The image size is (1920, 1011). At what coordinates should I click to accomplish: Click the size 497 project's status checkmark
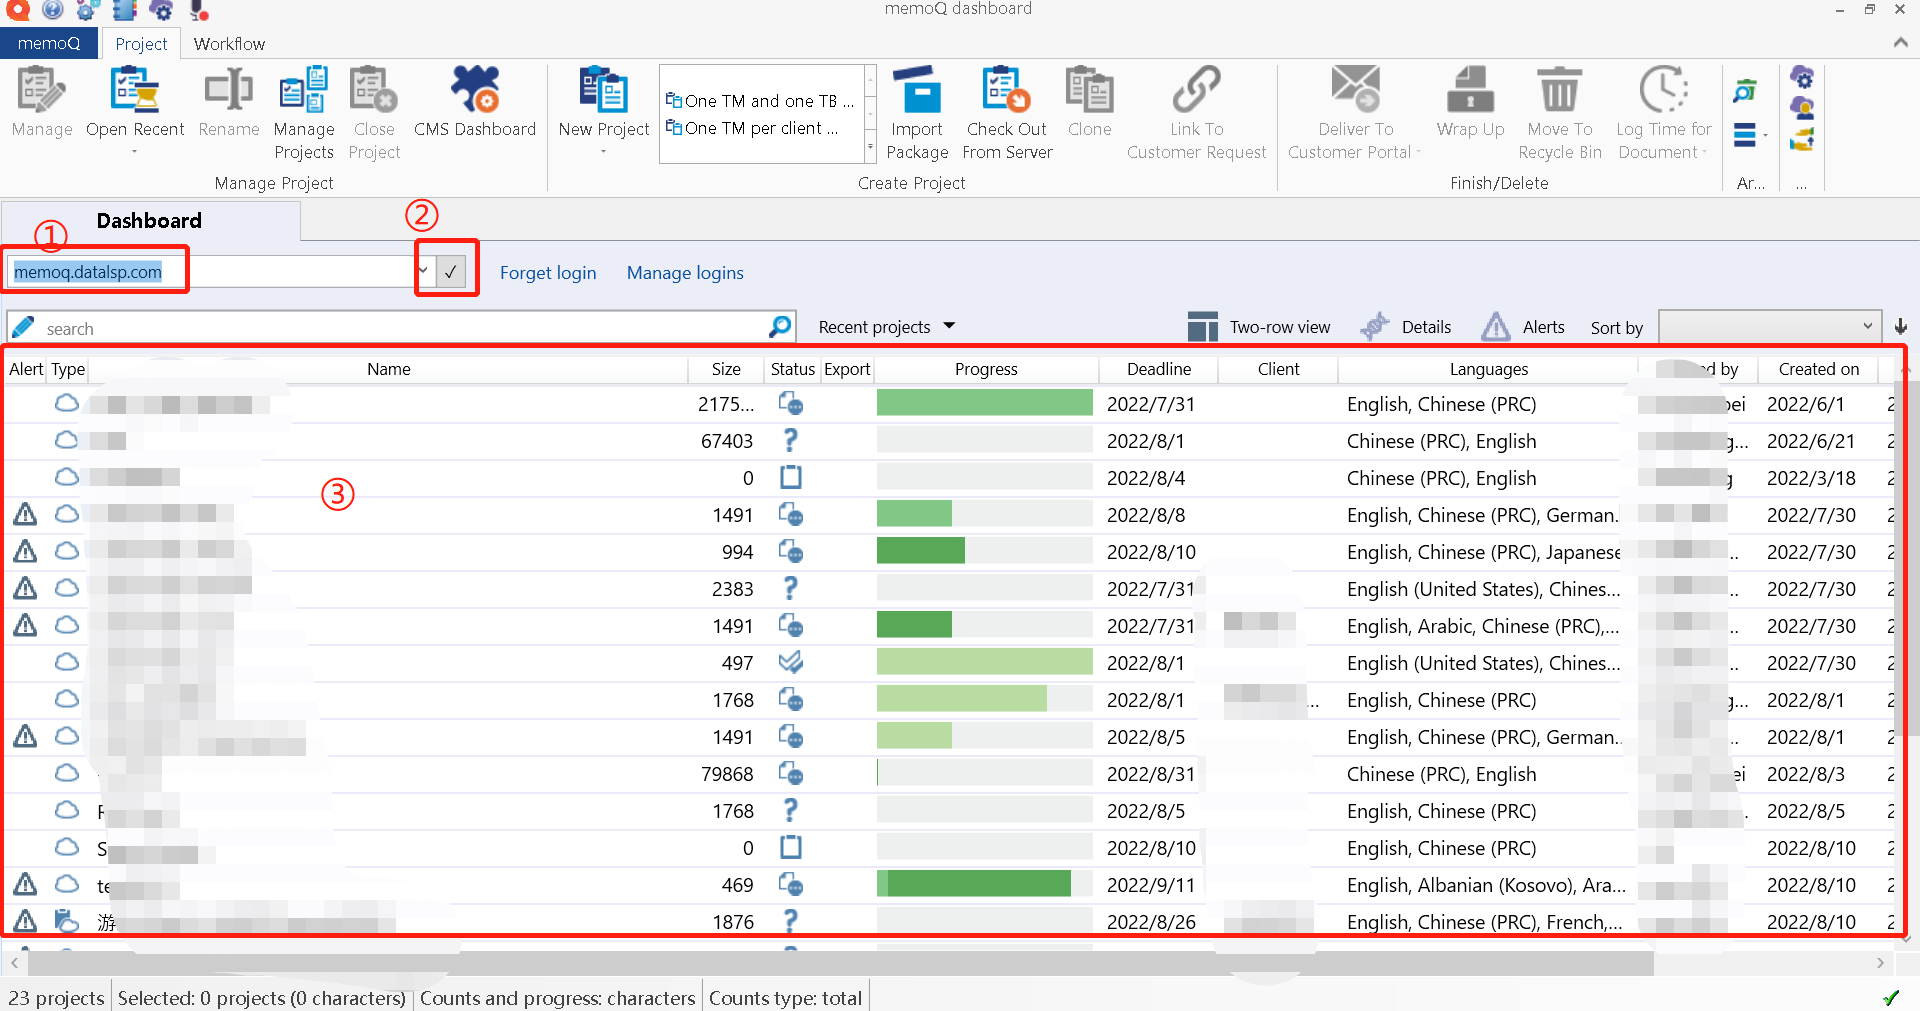point(790,662)
